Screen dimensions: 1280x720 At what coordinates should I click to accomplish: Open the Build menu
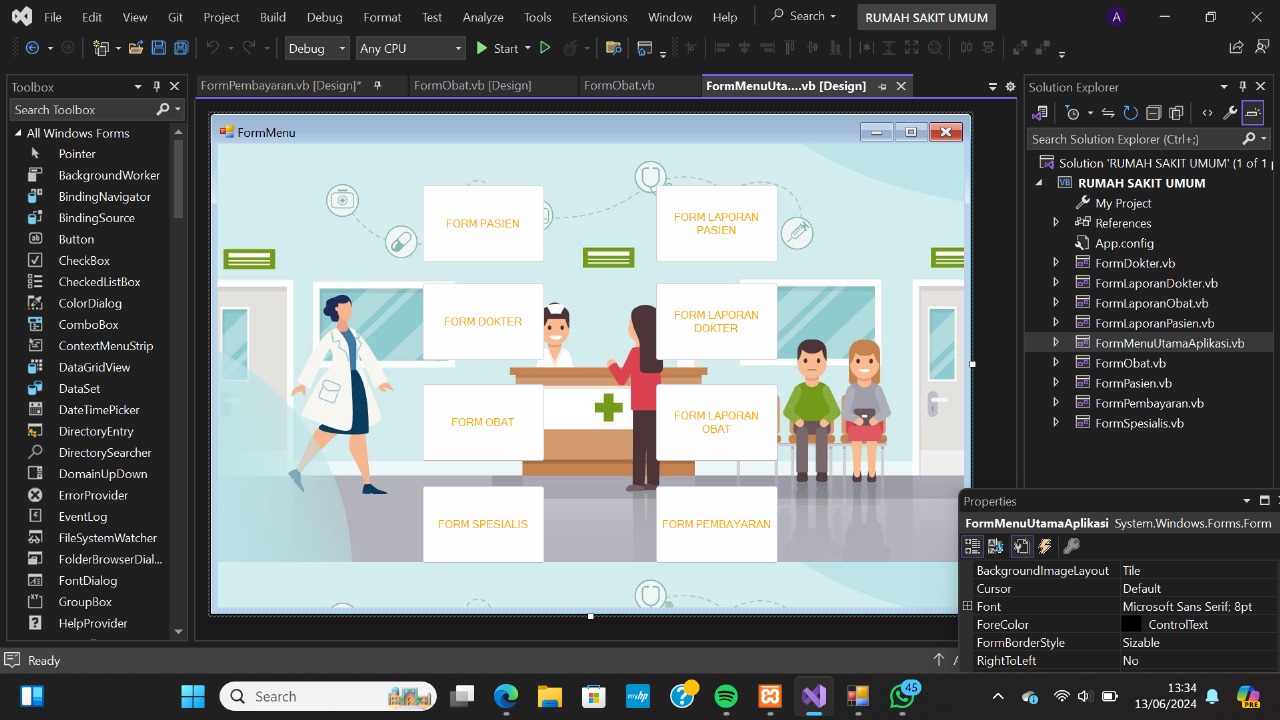coord(272,17)
